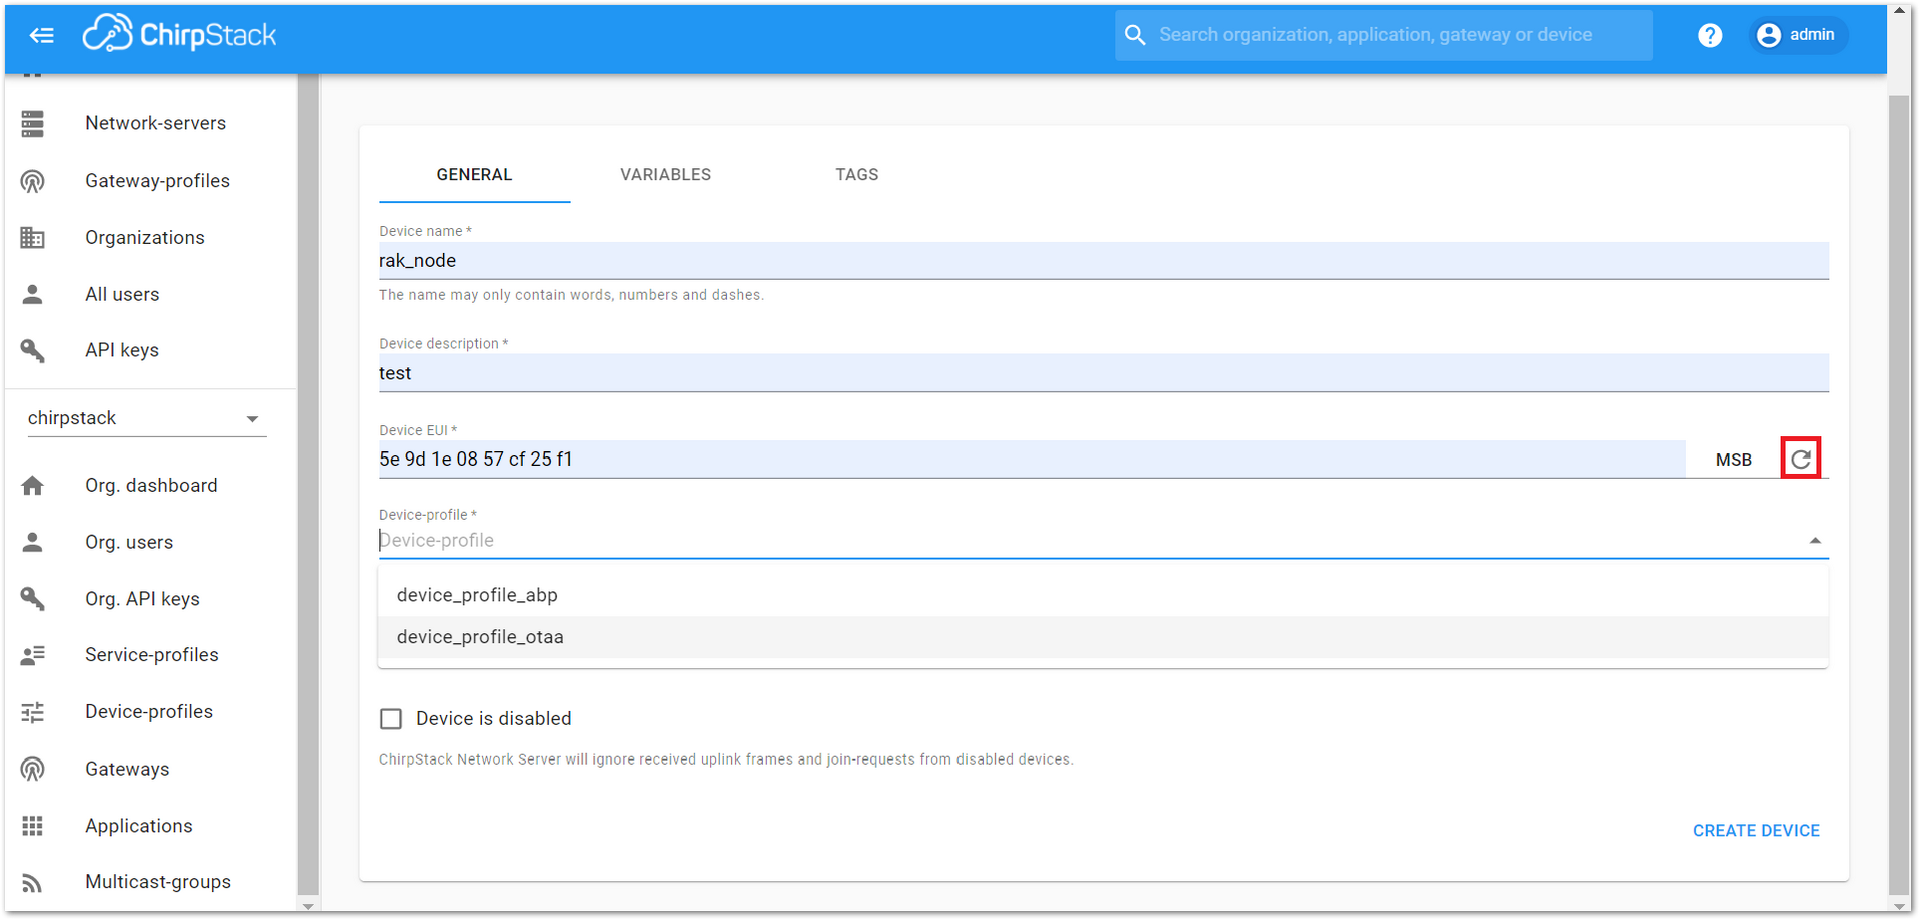
Task: Click the Device description field
Action: click(x=1103, y=373)
